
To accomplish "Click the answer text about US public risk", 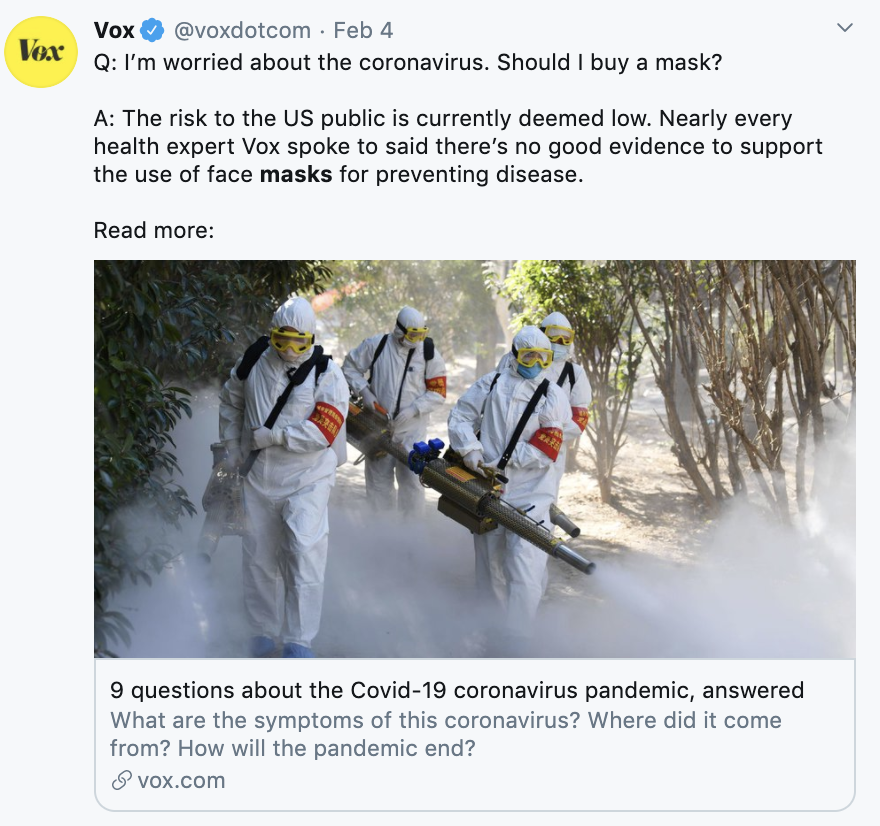I will 457,146.
